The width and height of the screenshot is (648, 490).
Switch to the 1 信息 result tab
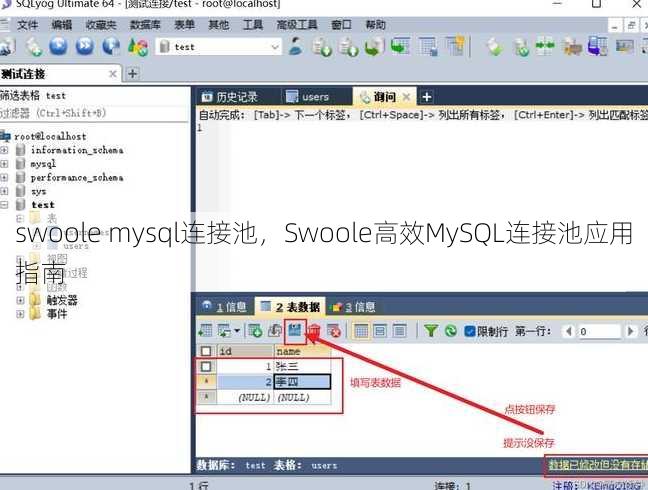click(224, 307)
